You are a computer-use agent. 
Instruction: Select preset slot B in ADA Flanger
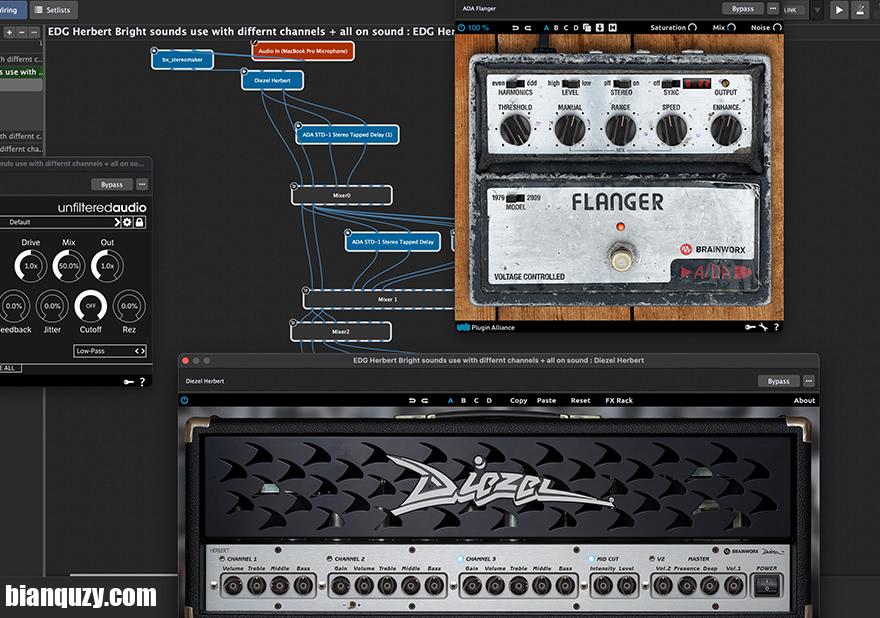click(x=556, y=28)
